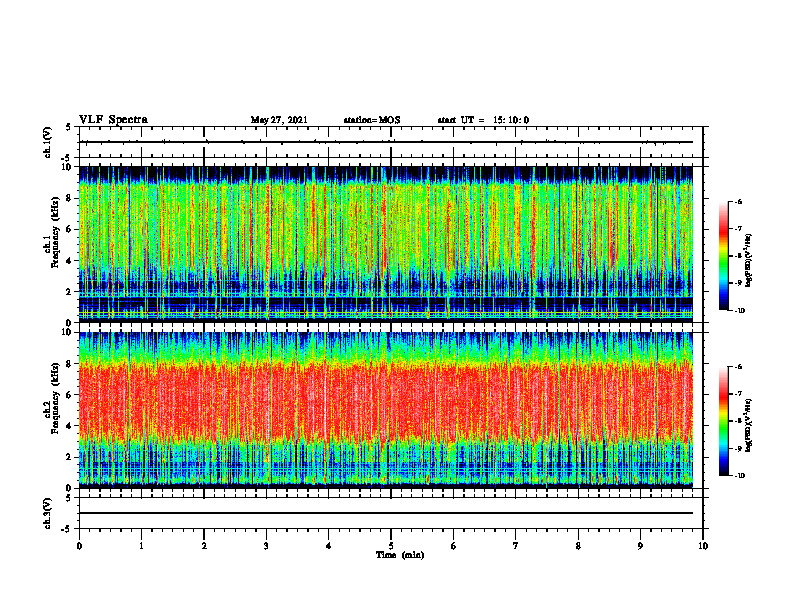Image resolution: width=792 pixels, height=612 pixels.
Task: Click the "ch.3(V)" axis label of bottom waveform
Action: point(47,513)
